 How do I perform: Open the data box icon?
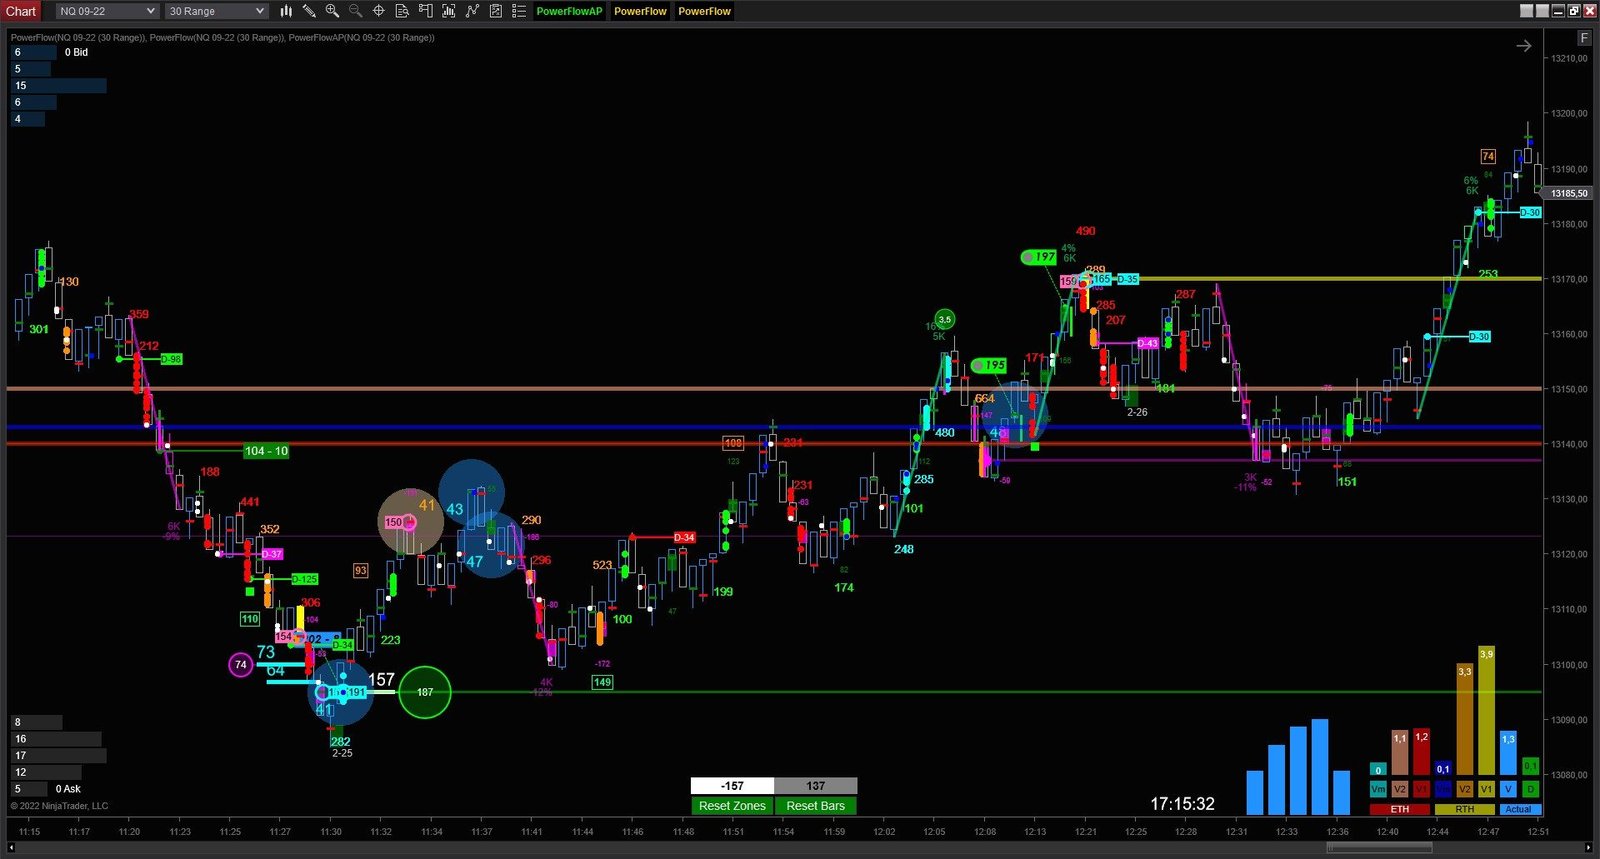point(402,11)
